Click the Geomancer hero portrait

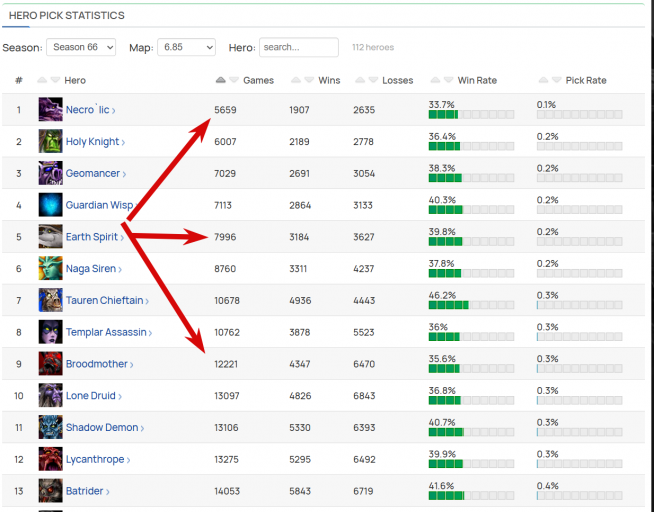click(x=50, y=173)
